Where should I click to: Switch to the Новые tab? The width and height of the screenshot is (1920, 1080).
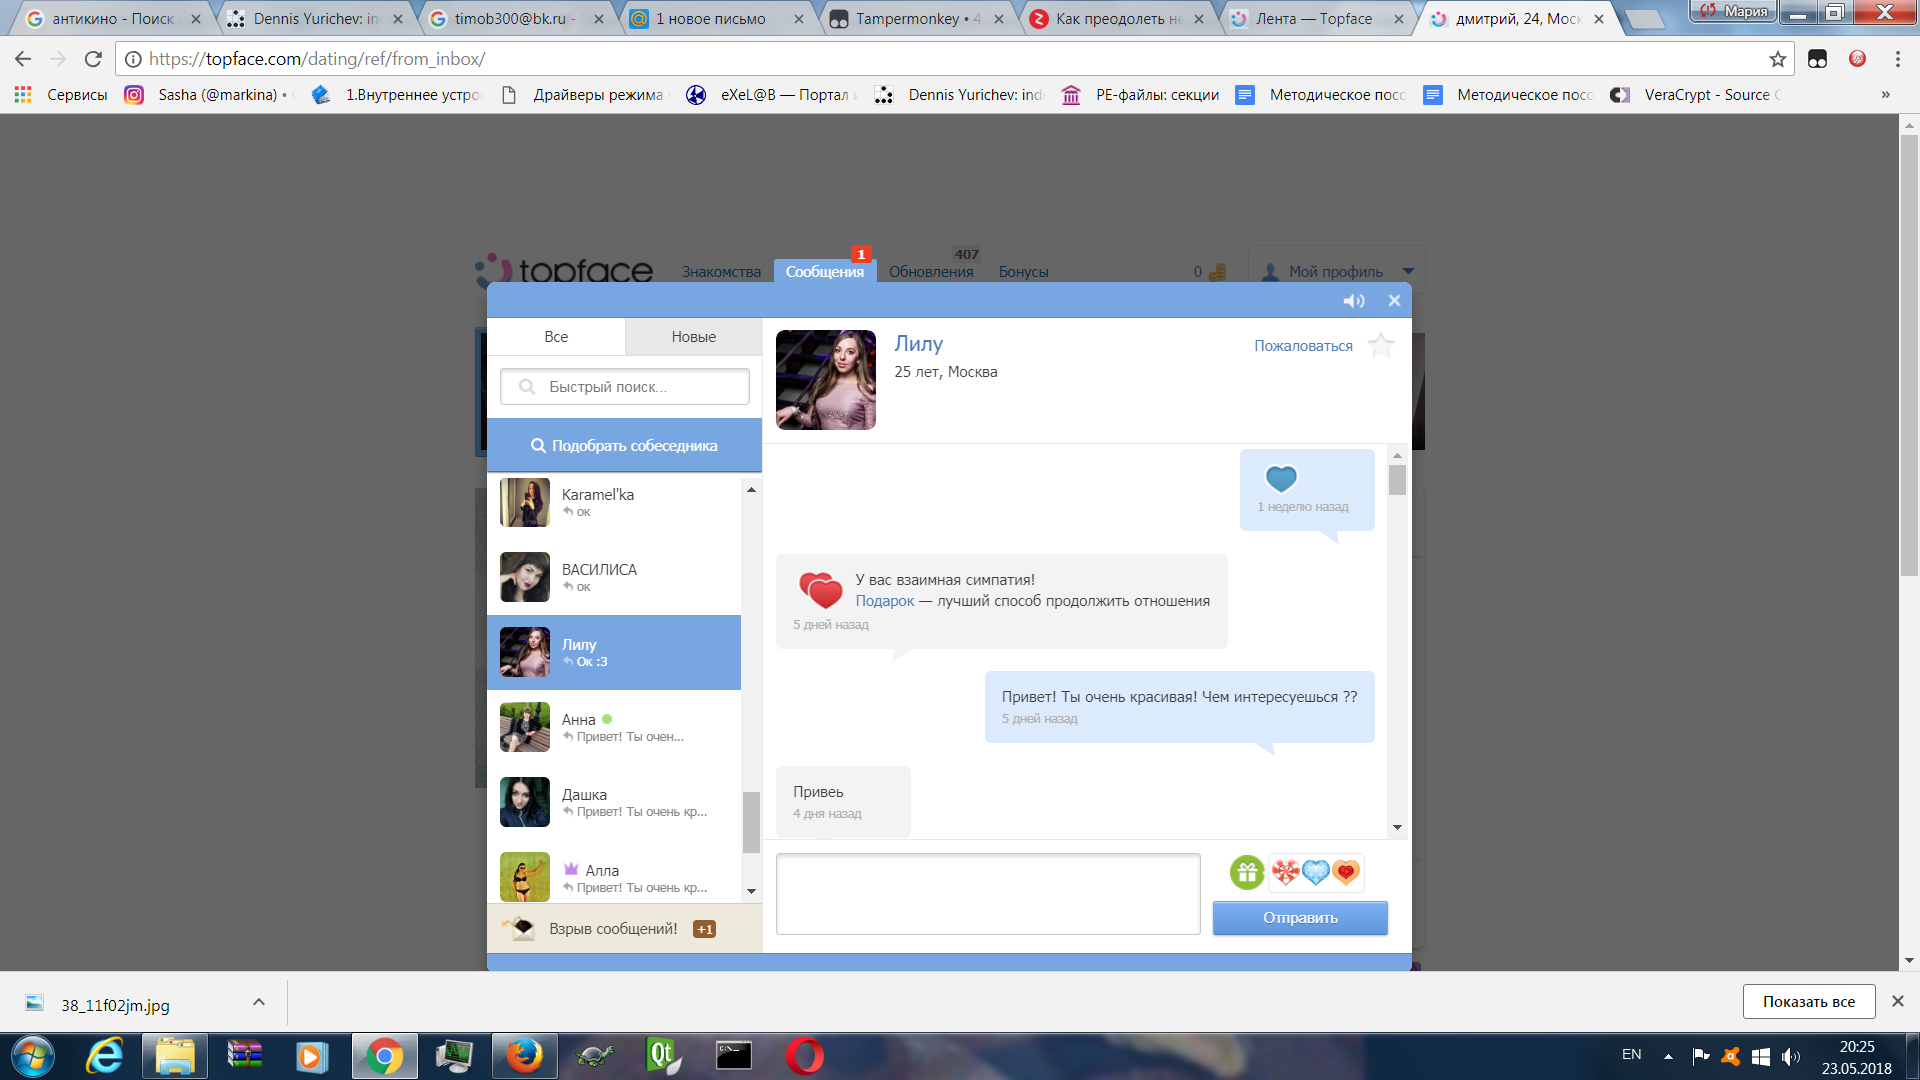click(x=693, y=337)
